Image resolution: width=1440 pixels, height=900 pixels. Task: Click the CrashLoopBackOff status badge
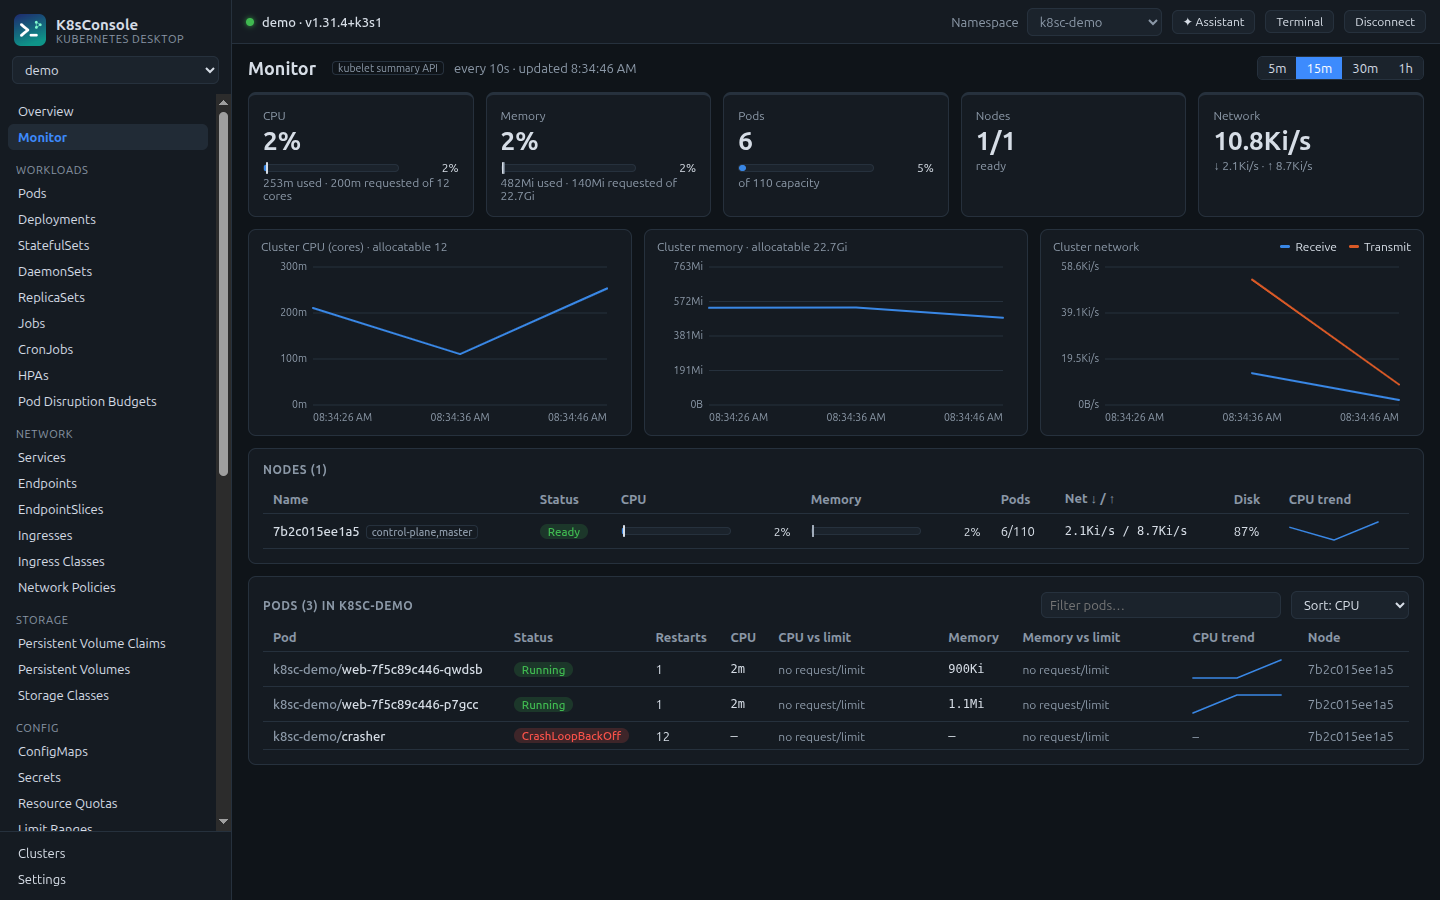click(x=571, y=736)
